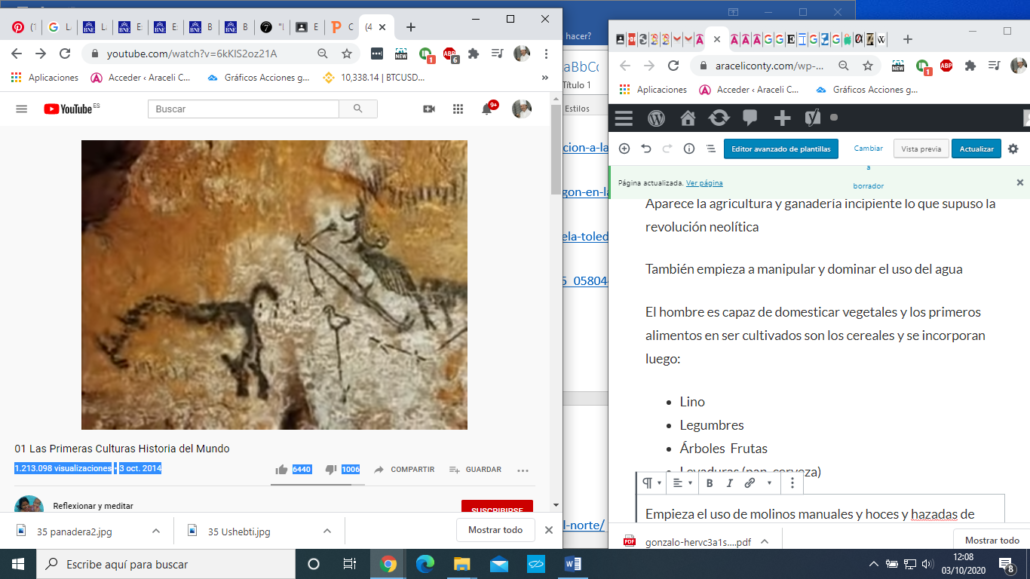The height and width of the screenshot is (579, 1030).
Task: Expand options for 35 Ushebti.jpg download
Action: (x=327, y=531)
